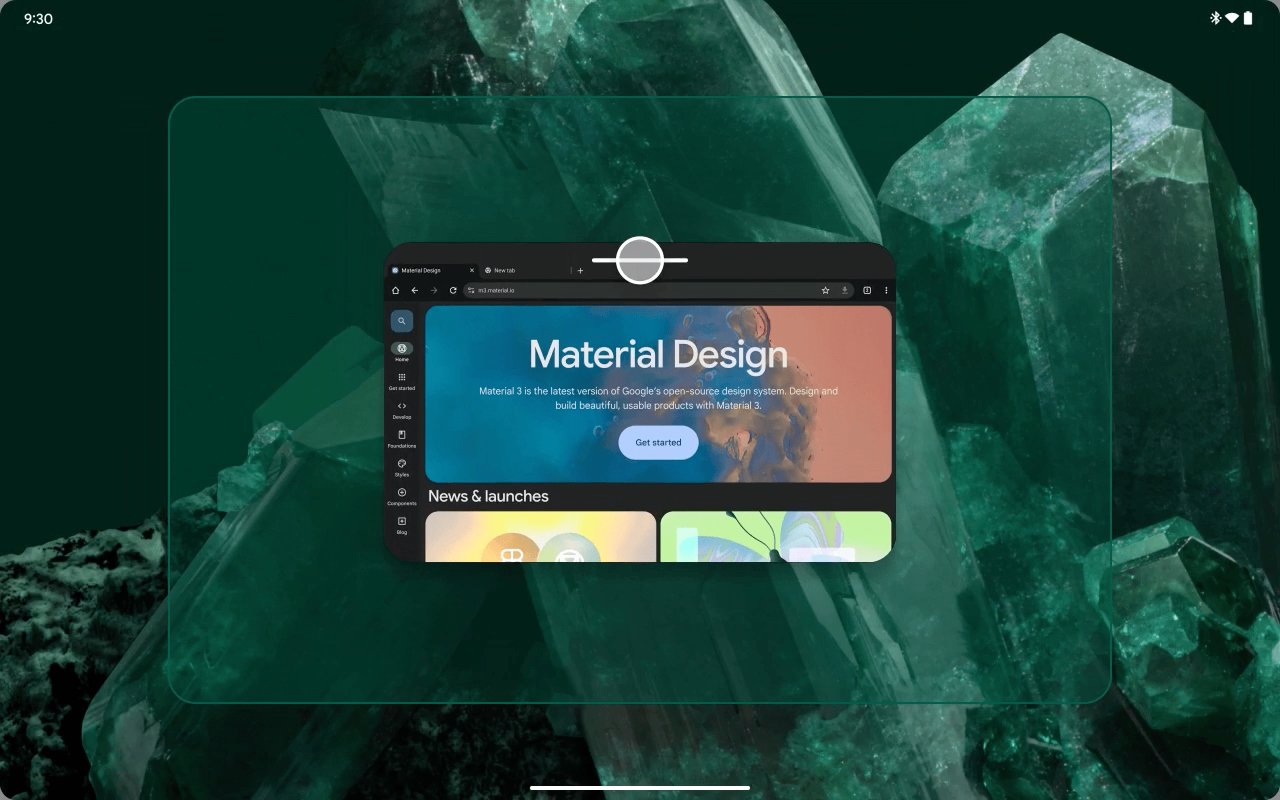Open the tab switcher icon
This screenshot has width=1280, height=800.
coord(867,290)
